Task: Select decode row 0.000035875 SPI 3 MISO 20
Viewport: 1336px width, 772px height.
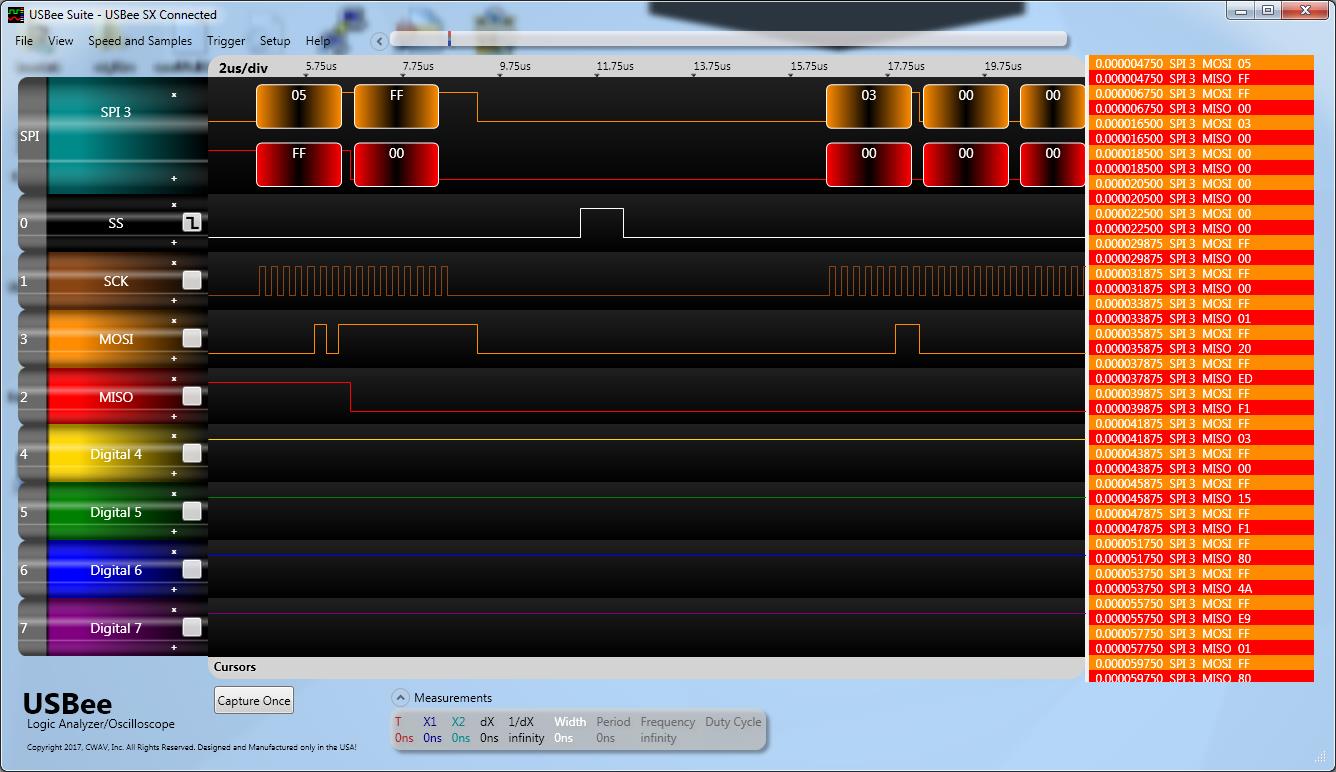Action: (1200, 348)
